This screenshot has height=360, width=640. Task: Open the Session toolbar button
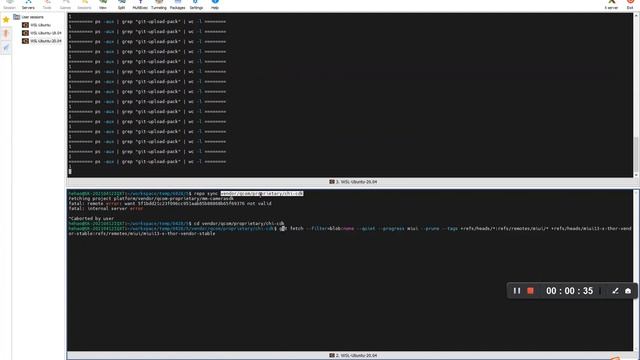pyautogui.click(x=9, y=4)
